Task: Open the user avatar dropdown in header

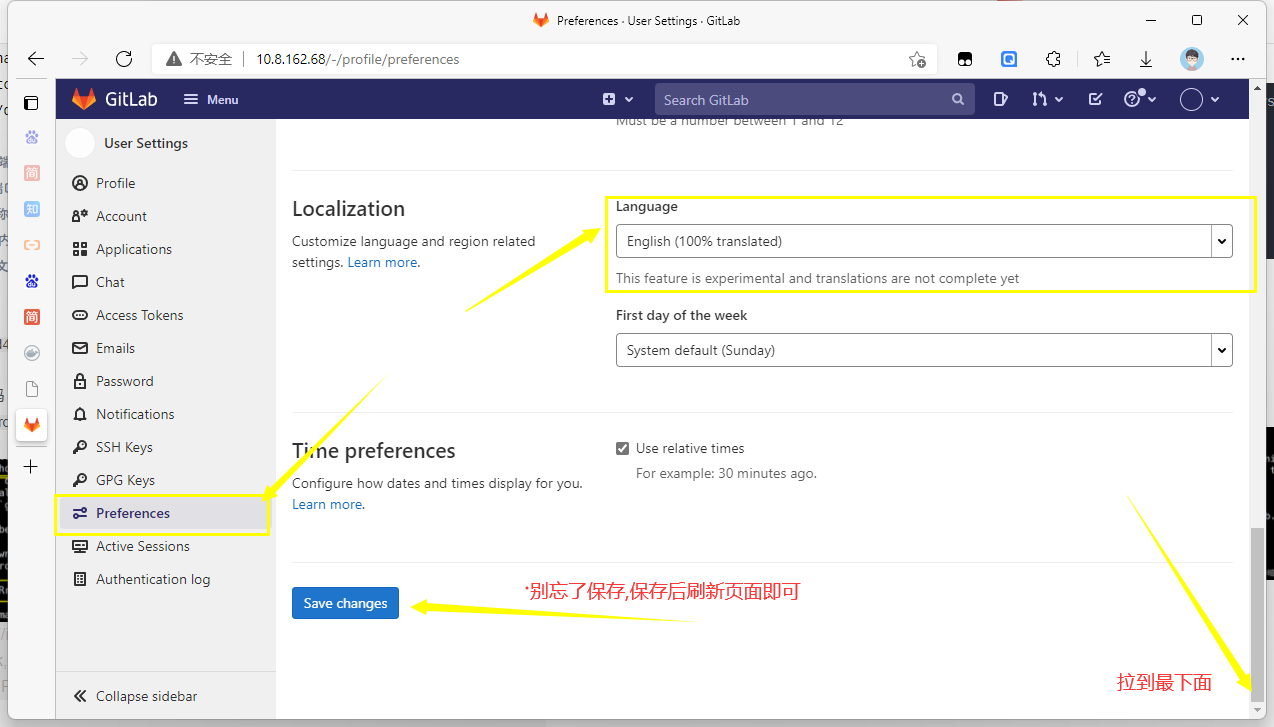Action: tap(1200, 99)
